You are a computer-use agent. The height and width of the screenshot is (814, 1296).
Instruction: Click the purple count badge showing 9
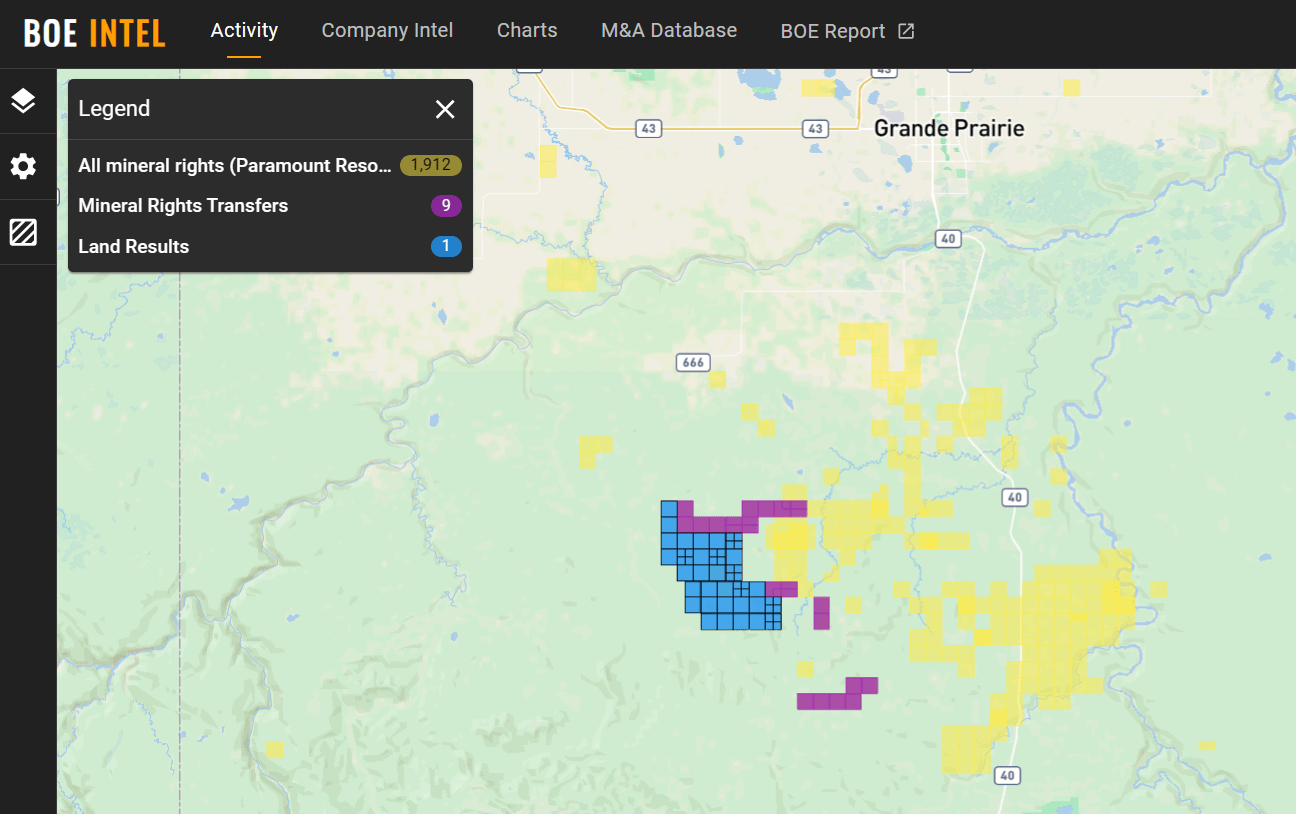pyautogui.click(x=445, y=205)
